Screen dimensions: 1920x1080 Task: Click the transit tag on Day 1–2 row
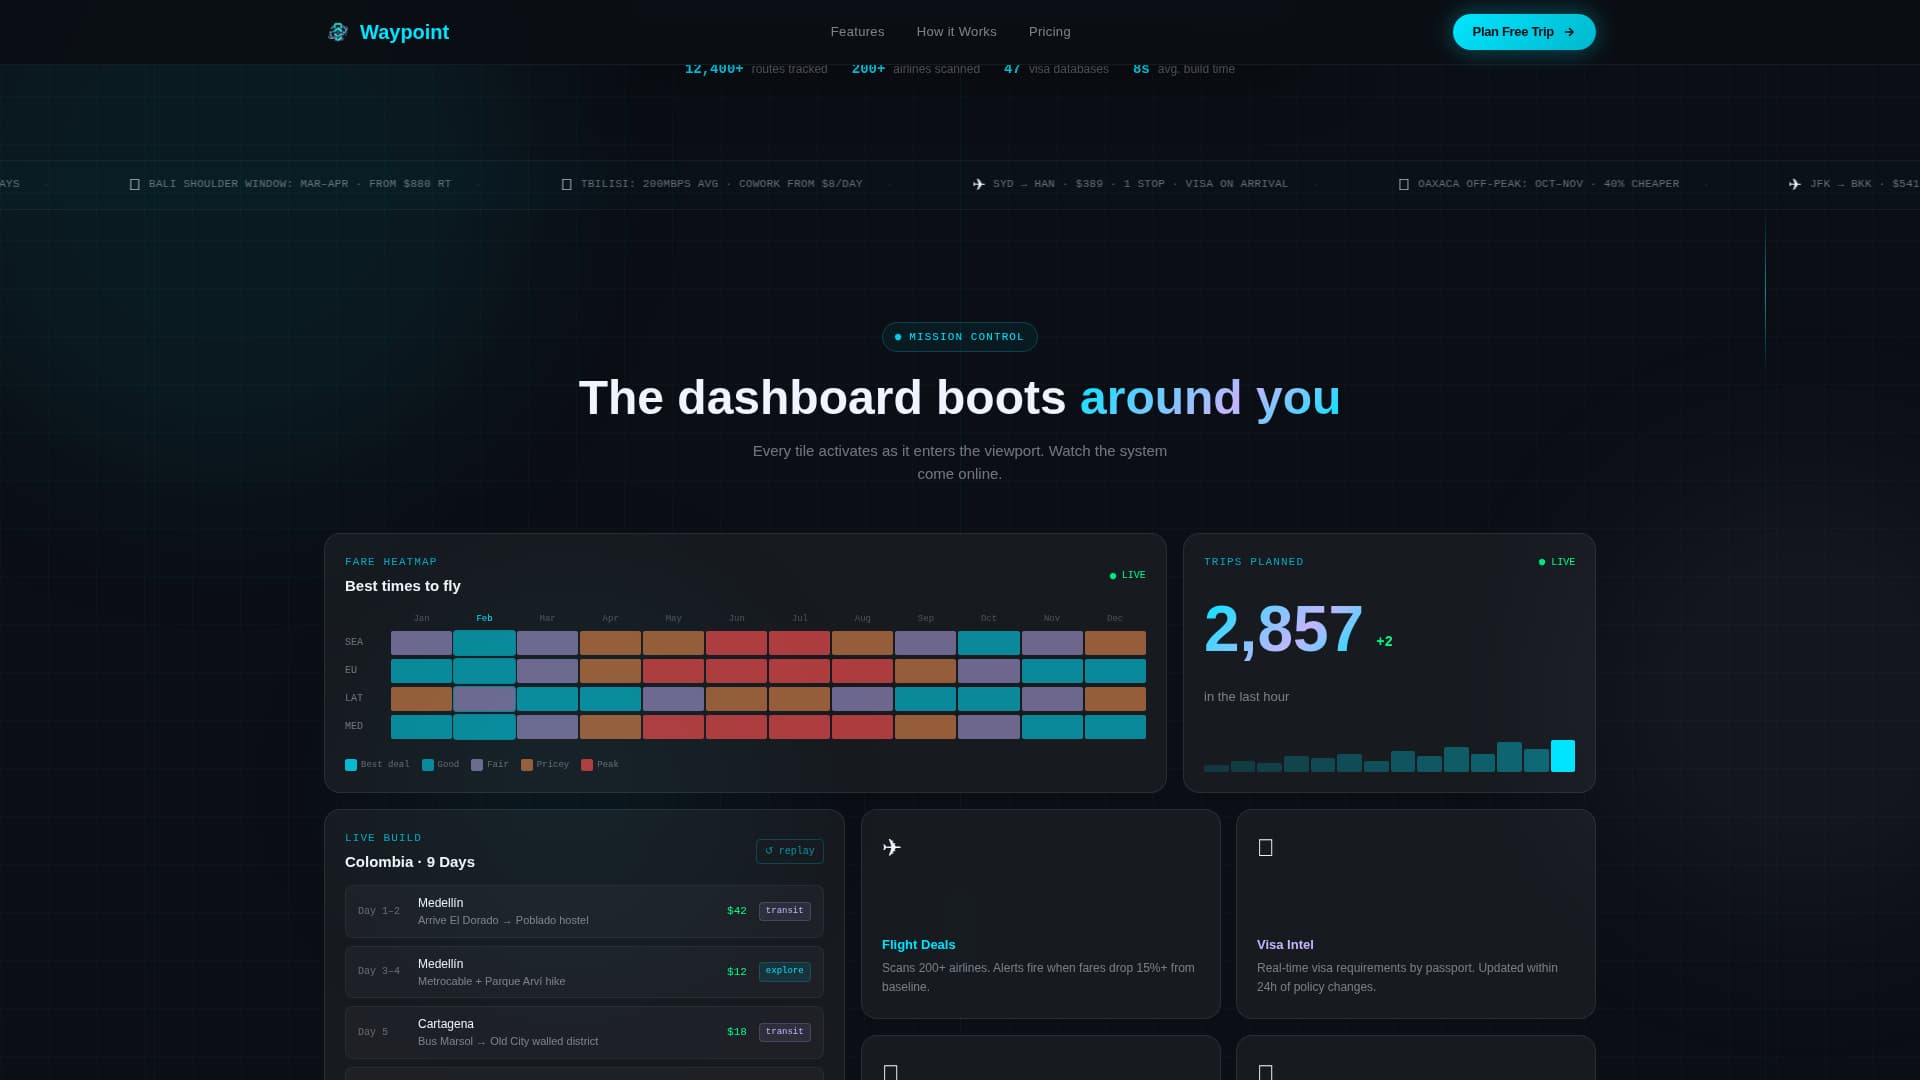[784, 911]
